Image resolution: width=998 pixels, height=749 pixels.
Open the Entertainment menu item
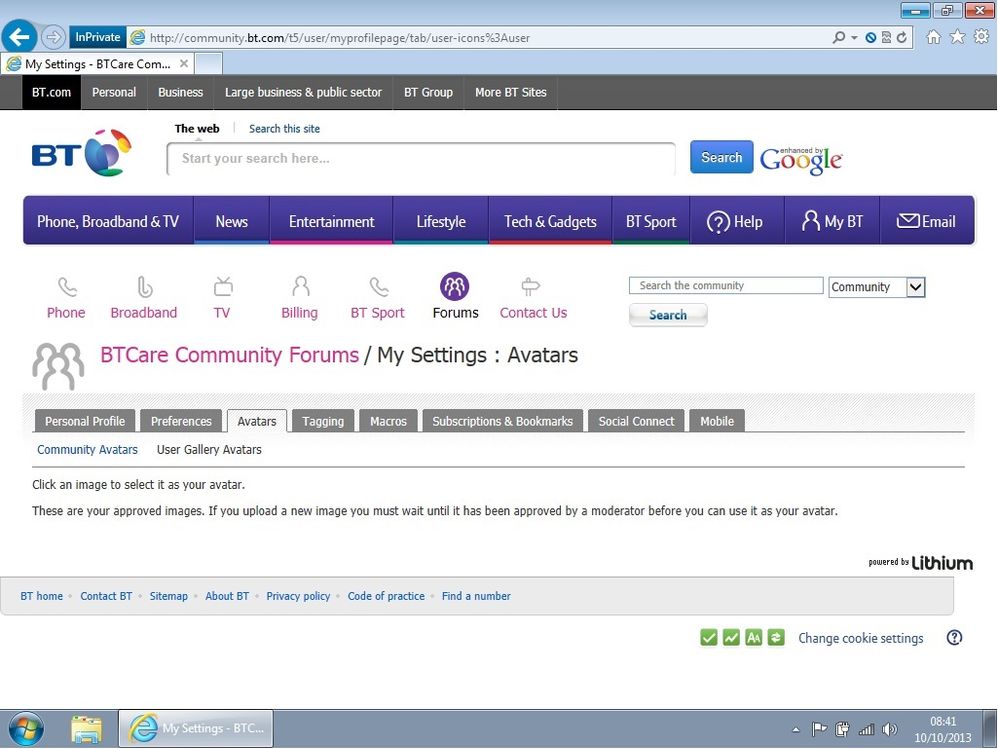tap(331, 221)
